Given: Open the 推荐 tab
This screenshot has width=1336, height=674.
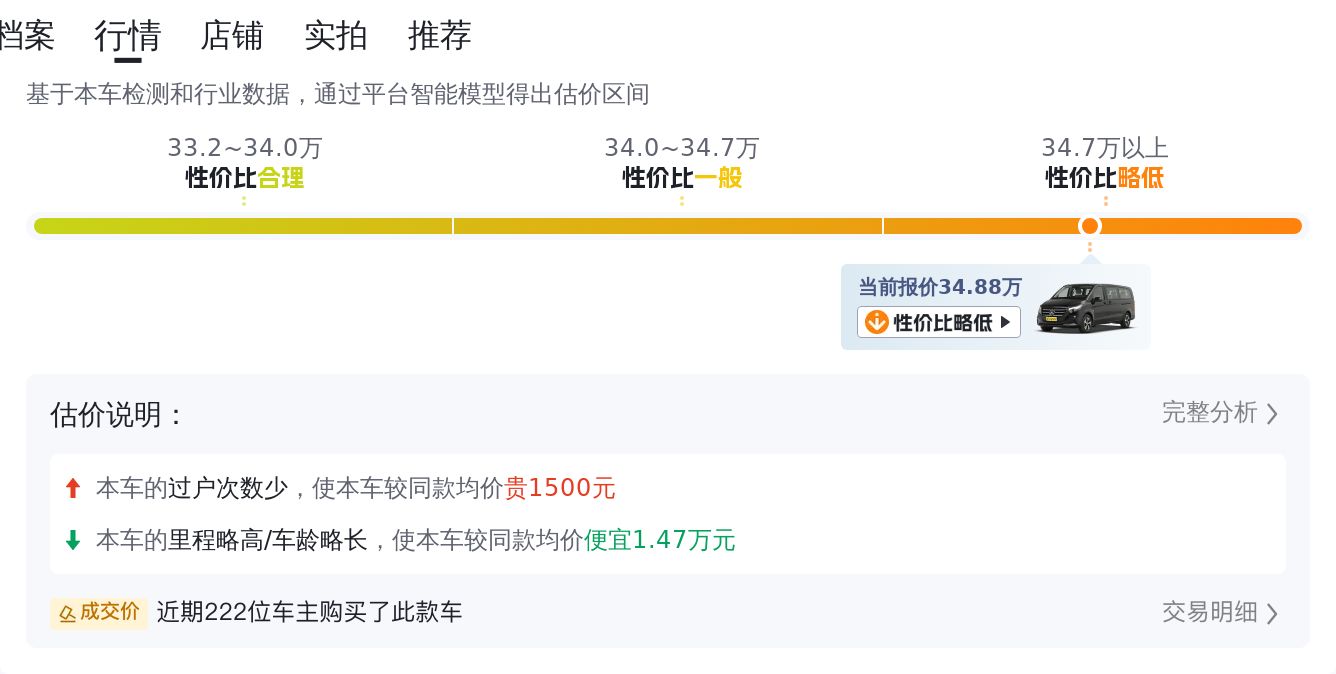Looking at the screenshot, I should tap(440, 36).
